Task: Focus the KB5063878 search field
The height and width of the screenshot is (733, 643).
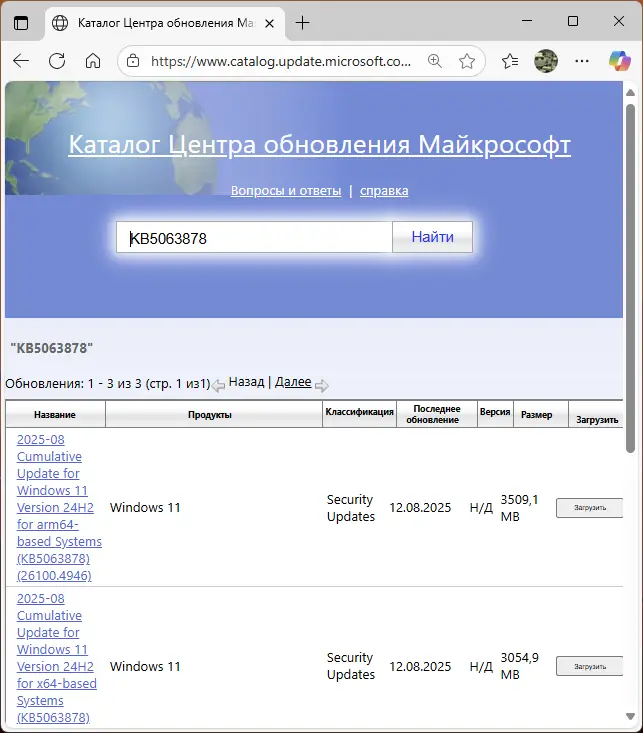Action: pyautogui.click(x=254, y=237)
